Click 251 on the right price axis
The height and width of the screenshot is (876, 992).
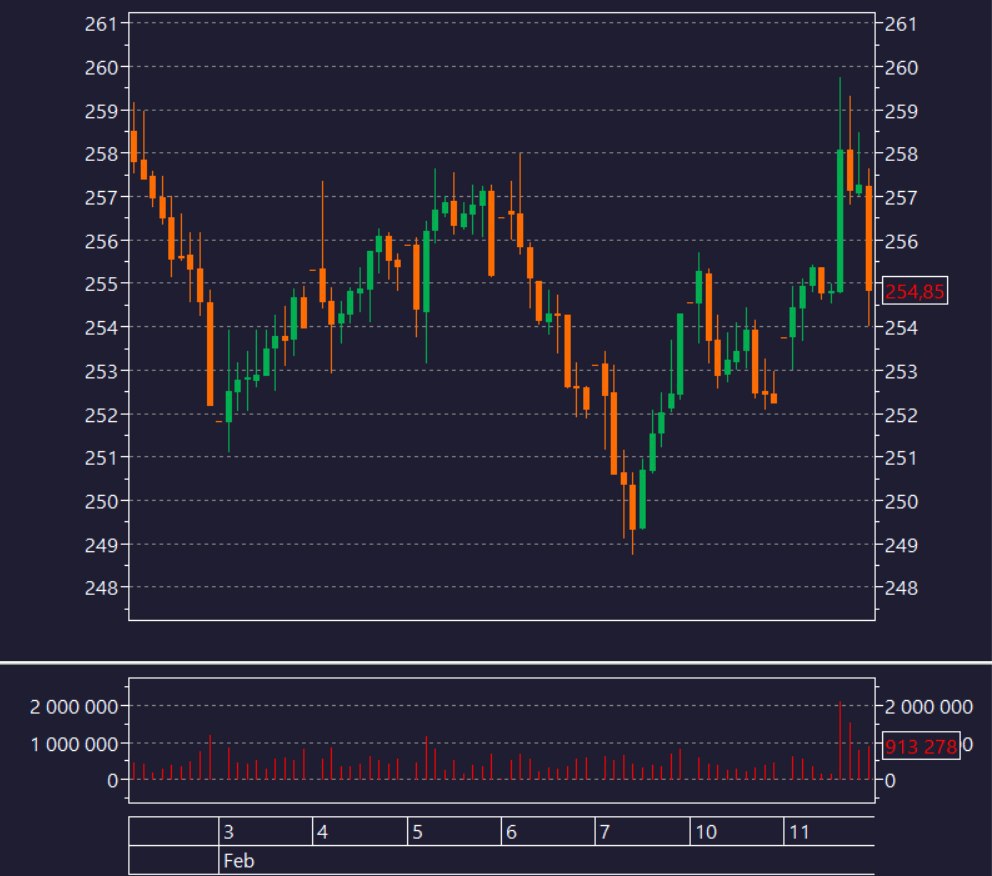[x=901, y=457]
